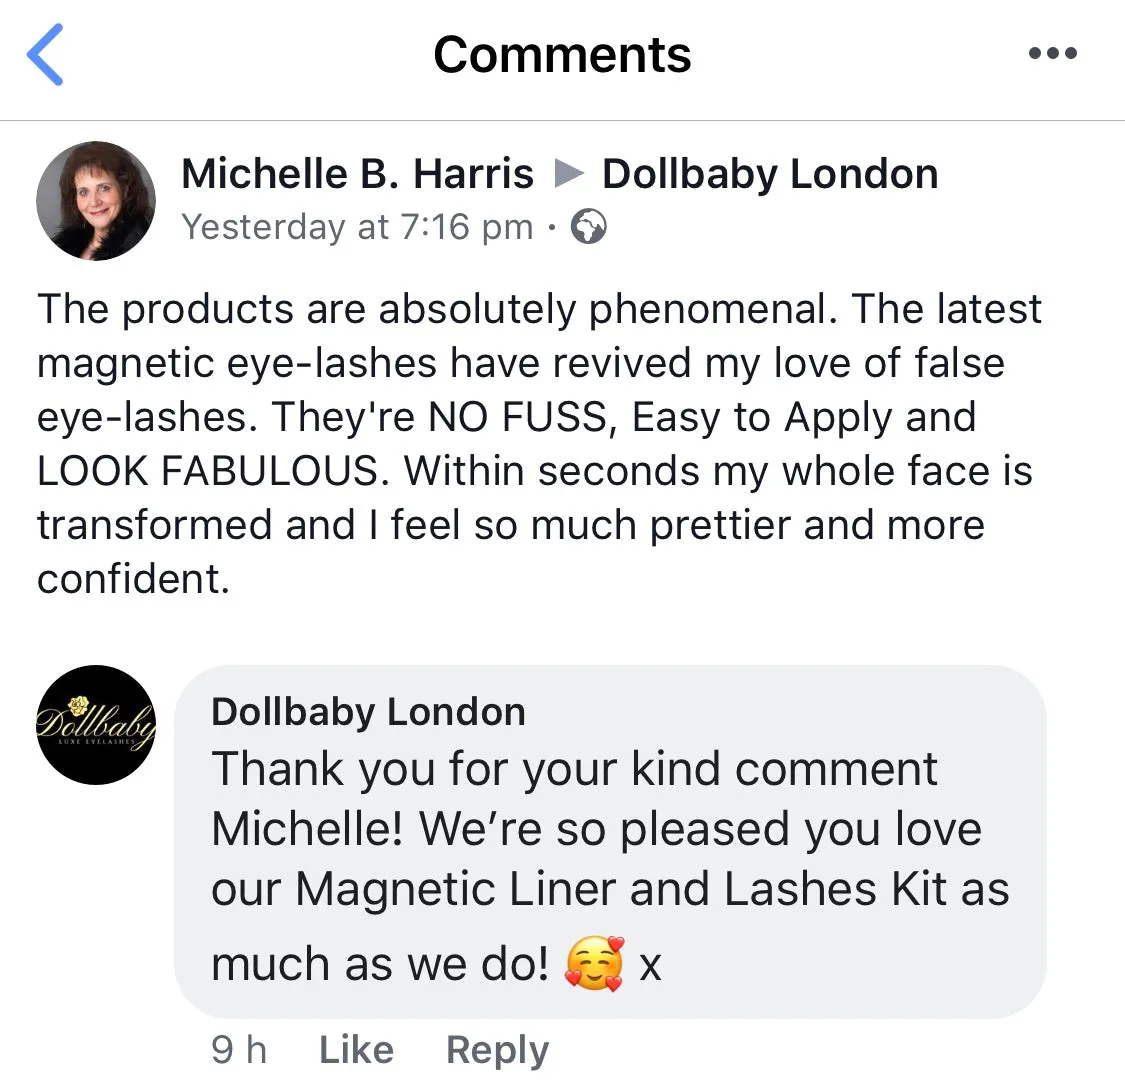The height and width of the screenshot is (1089, 1125).
Task: Tap the word 'confident.' ending the review
Action: [x=133, y=579]
